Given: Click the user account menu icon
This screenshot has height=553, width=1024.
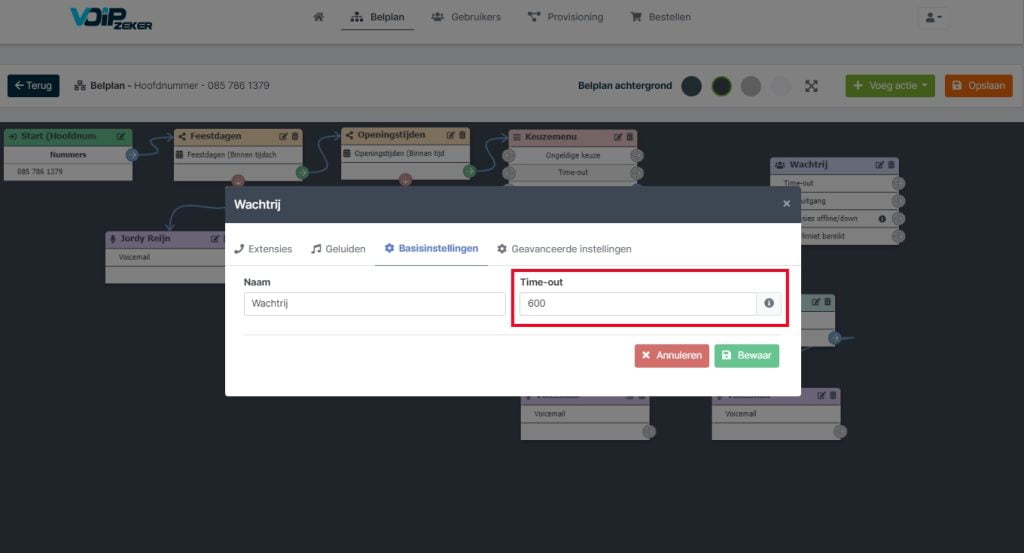Looking at the screenshot, I should [x=933, y=18].
